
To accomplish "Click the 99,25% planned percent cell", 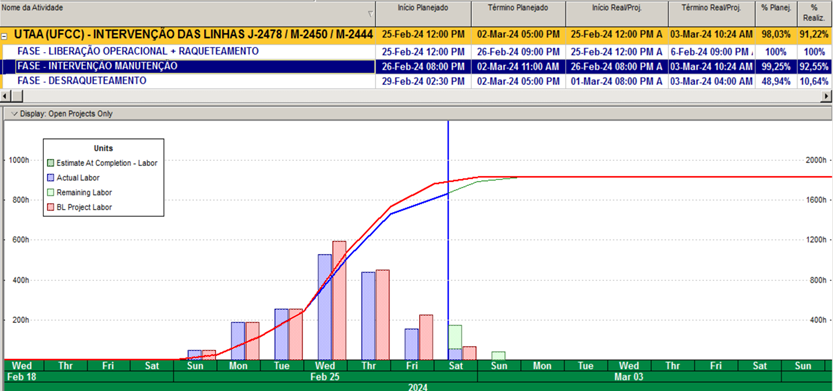I will 776,66.
